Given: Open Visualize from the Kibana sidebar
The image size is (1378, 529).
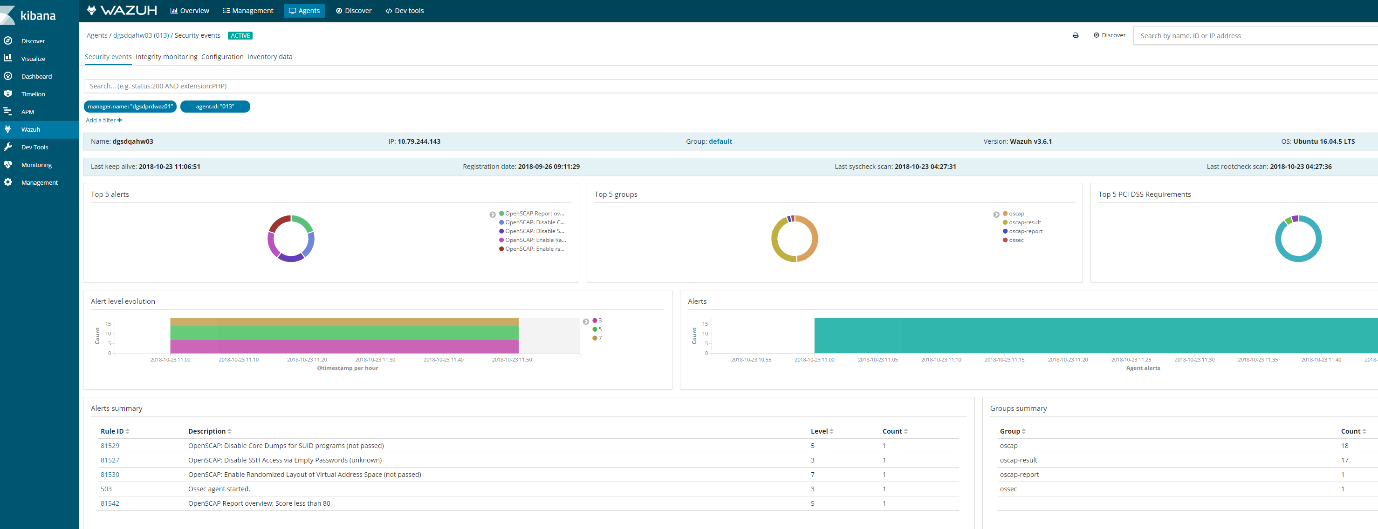Looking at the screenshot, I should 34,58.
